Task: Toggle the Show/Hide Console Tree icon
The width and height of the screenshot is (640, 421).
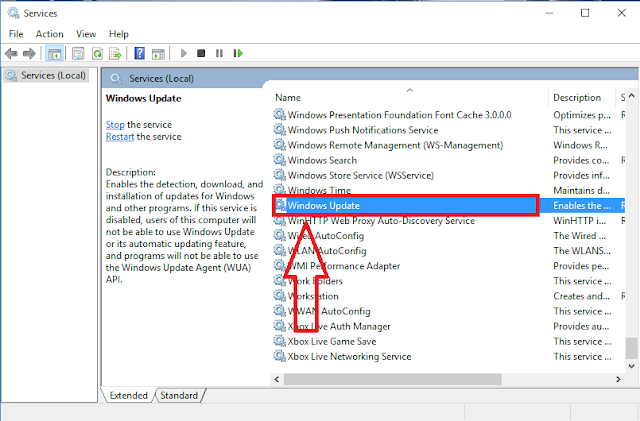Action: [54, 53]
